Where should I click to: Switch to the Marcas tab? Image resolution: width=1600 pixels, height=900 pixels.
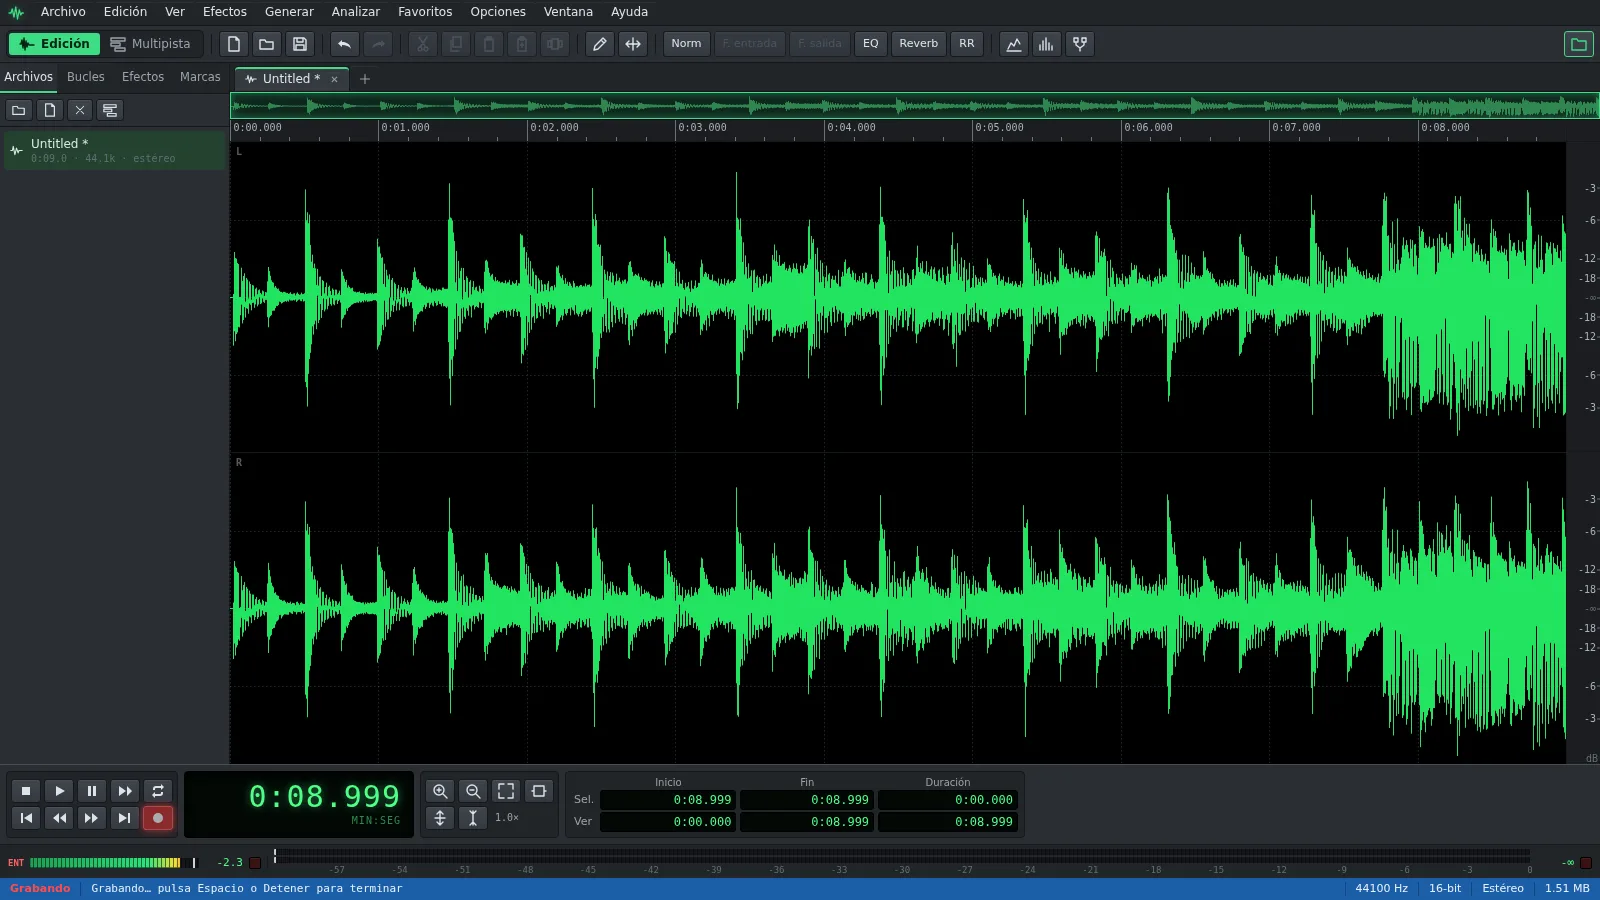(x=200, y=77)
